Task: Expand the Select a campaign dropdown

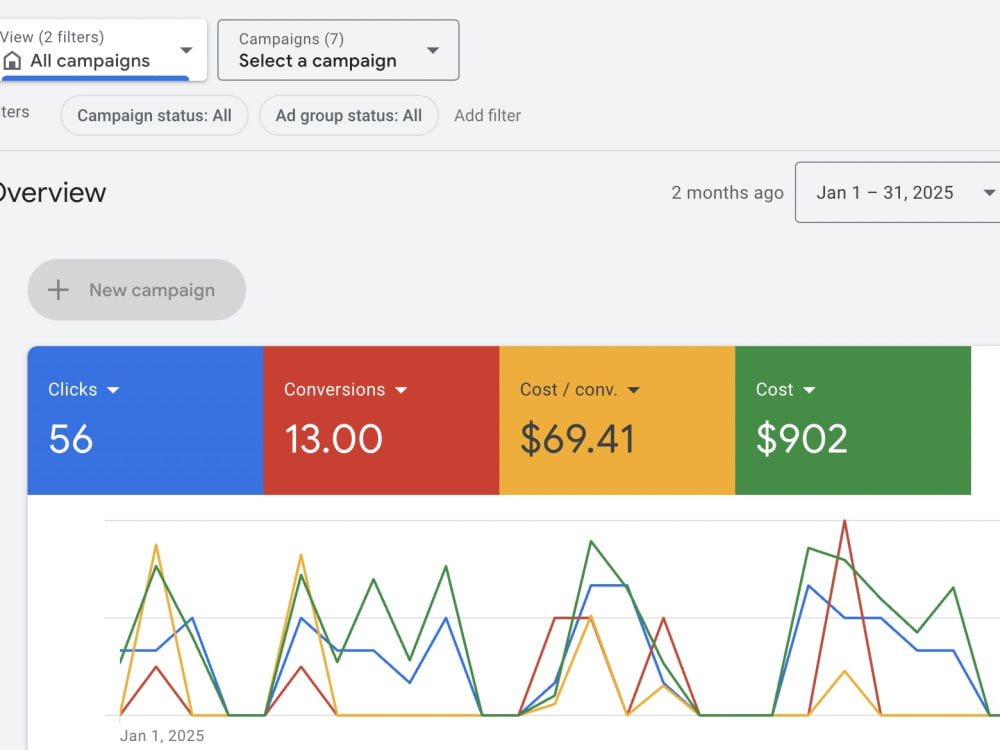Action: click(433, 50)
